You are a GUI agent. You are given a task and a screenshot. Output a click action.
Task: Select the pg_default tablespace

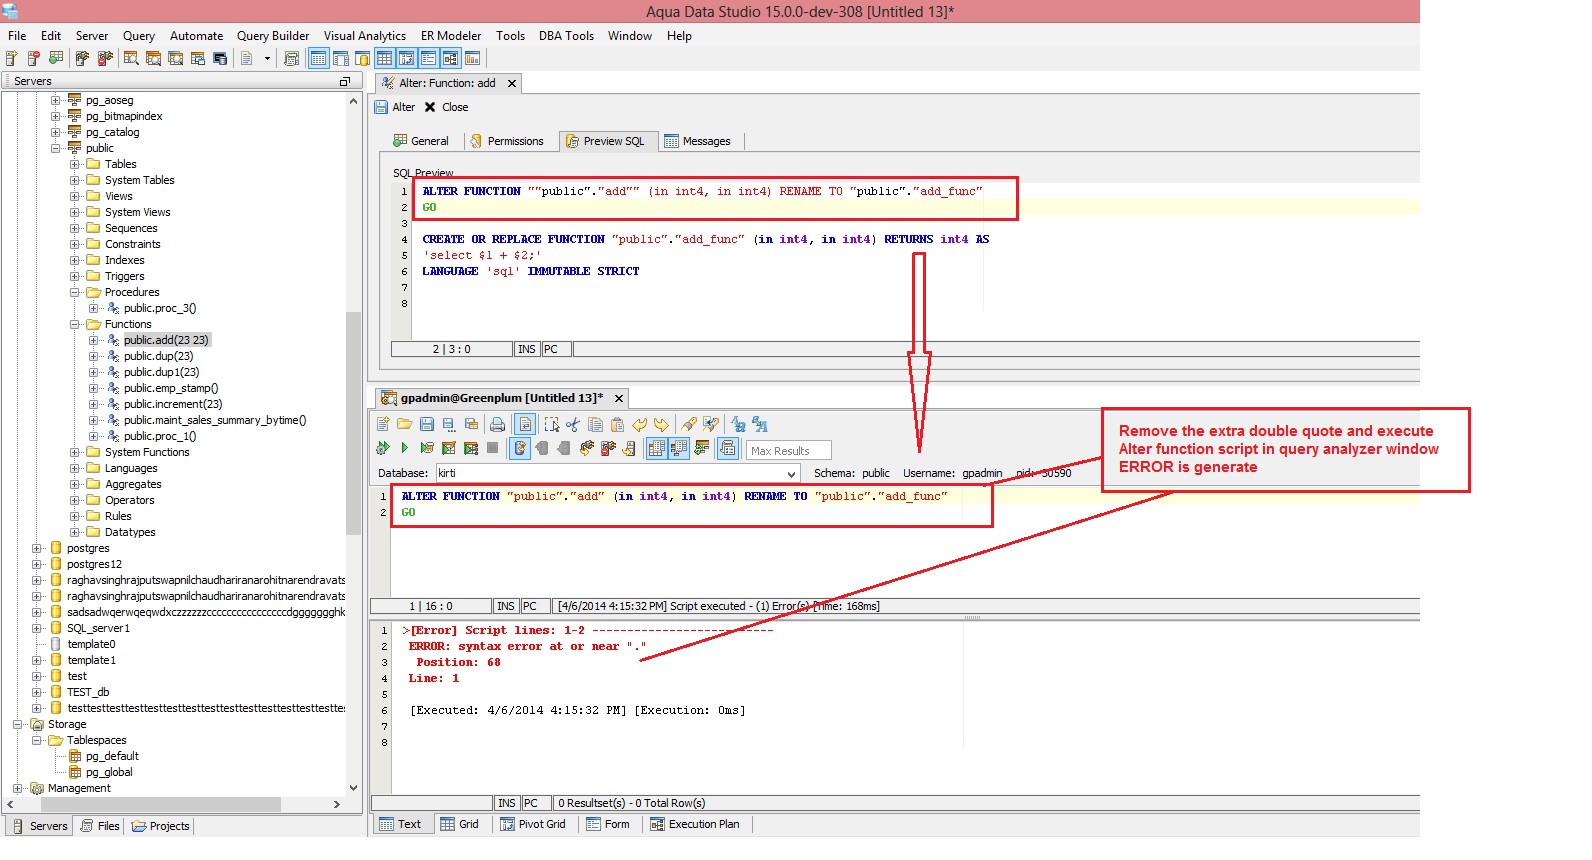click(112, 756)
